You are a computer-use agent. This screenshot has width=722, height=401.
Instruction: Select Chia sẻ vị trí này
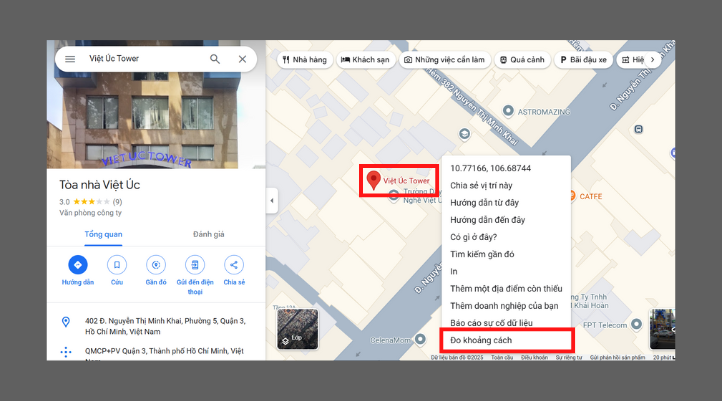click(x=481, y=186)
